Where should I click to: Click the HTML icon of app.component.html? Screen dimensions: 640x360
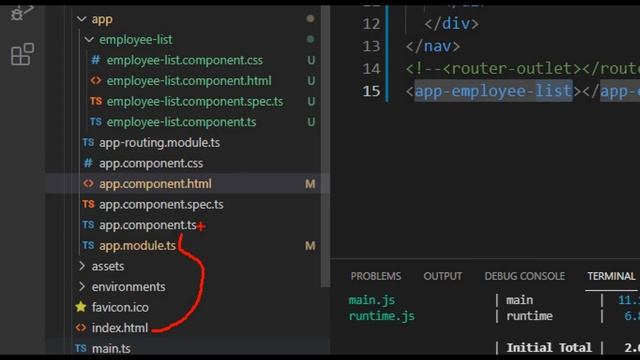pos(88,184)
